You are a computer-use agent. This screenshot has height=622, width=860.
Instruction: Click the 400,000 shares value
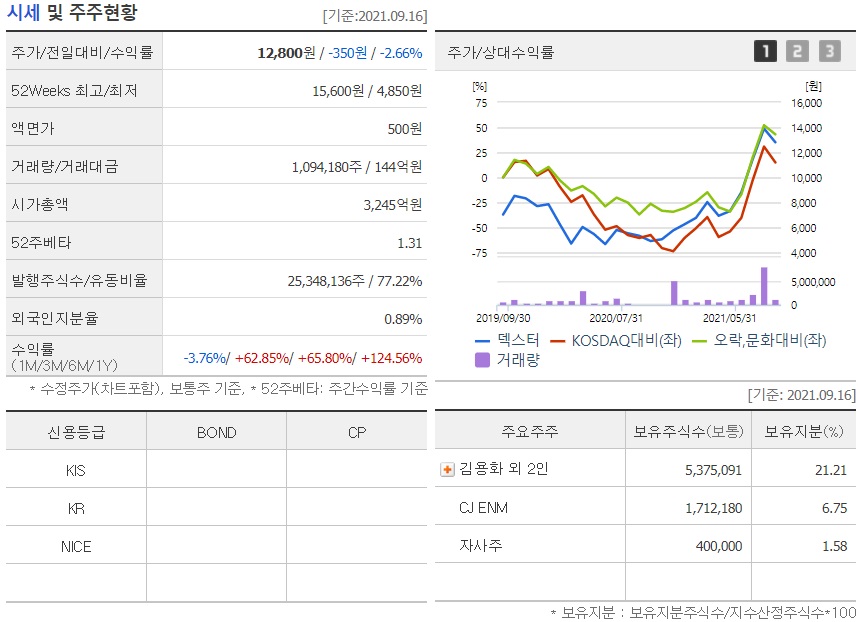click(719, 546)
